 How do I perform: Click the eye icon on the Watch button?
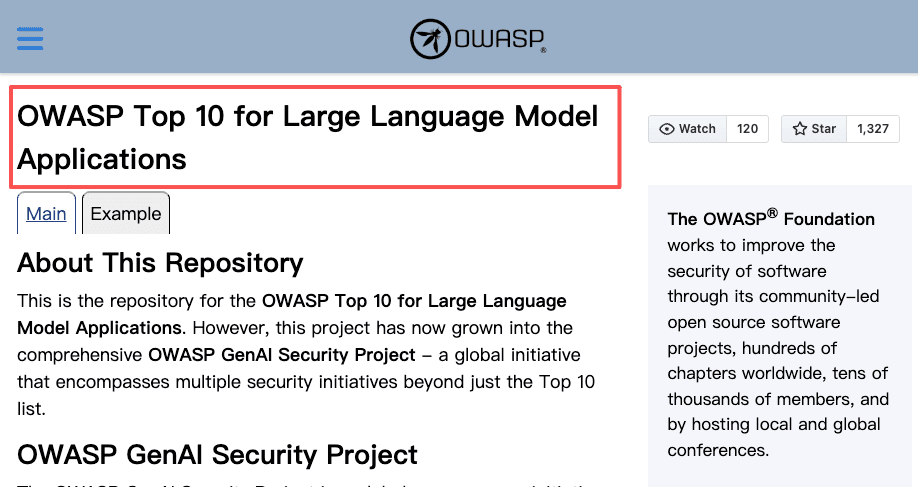point(667,129)
